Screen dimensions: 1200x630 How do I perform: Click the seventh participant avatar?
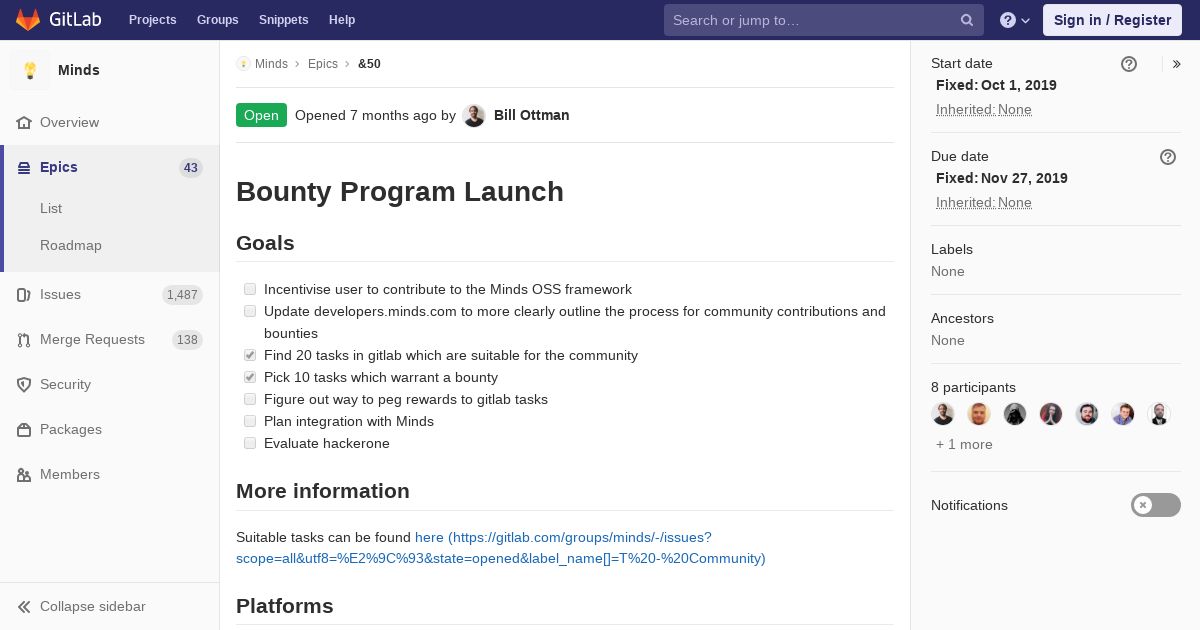[x=1159, y=414]
